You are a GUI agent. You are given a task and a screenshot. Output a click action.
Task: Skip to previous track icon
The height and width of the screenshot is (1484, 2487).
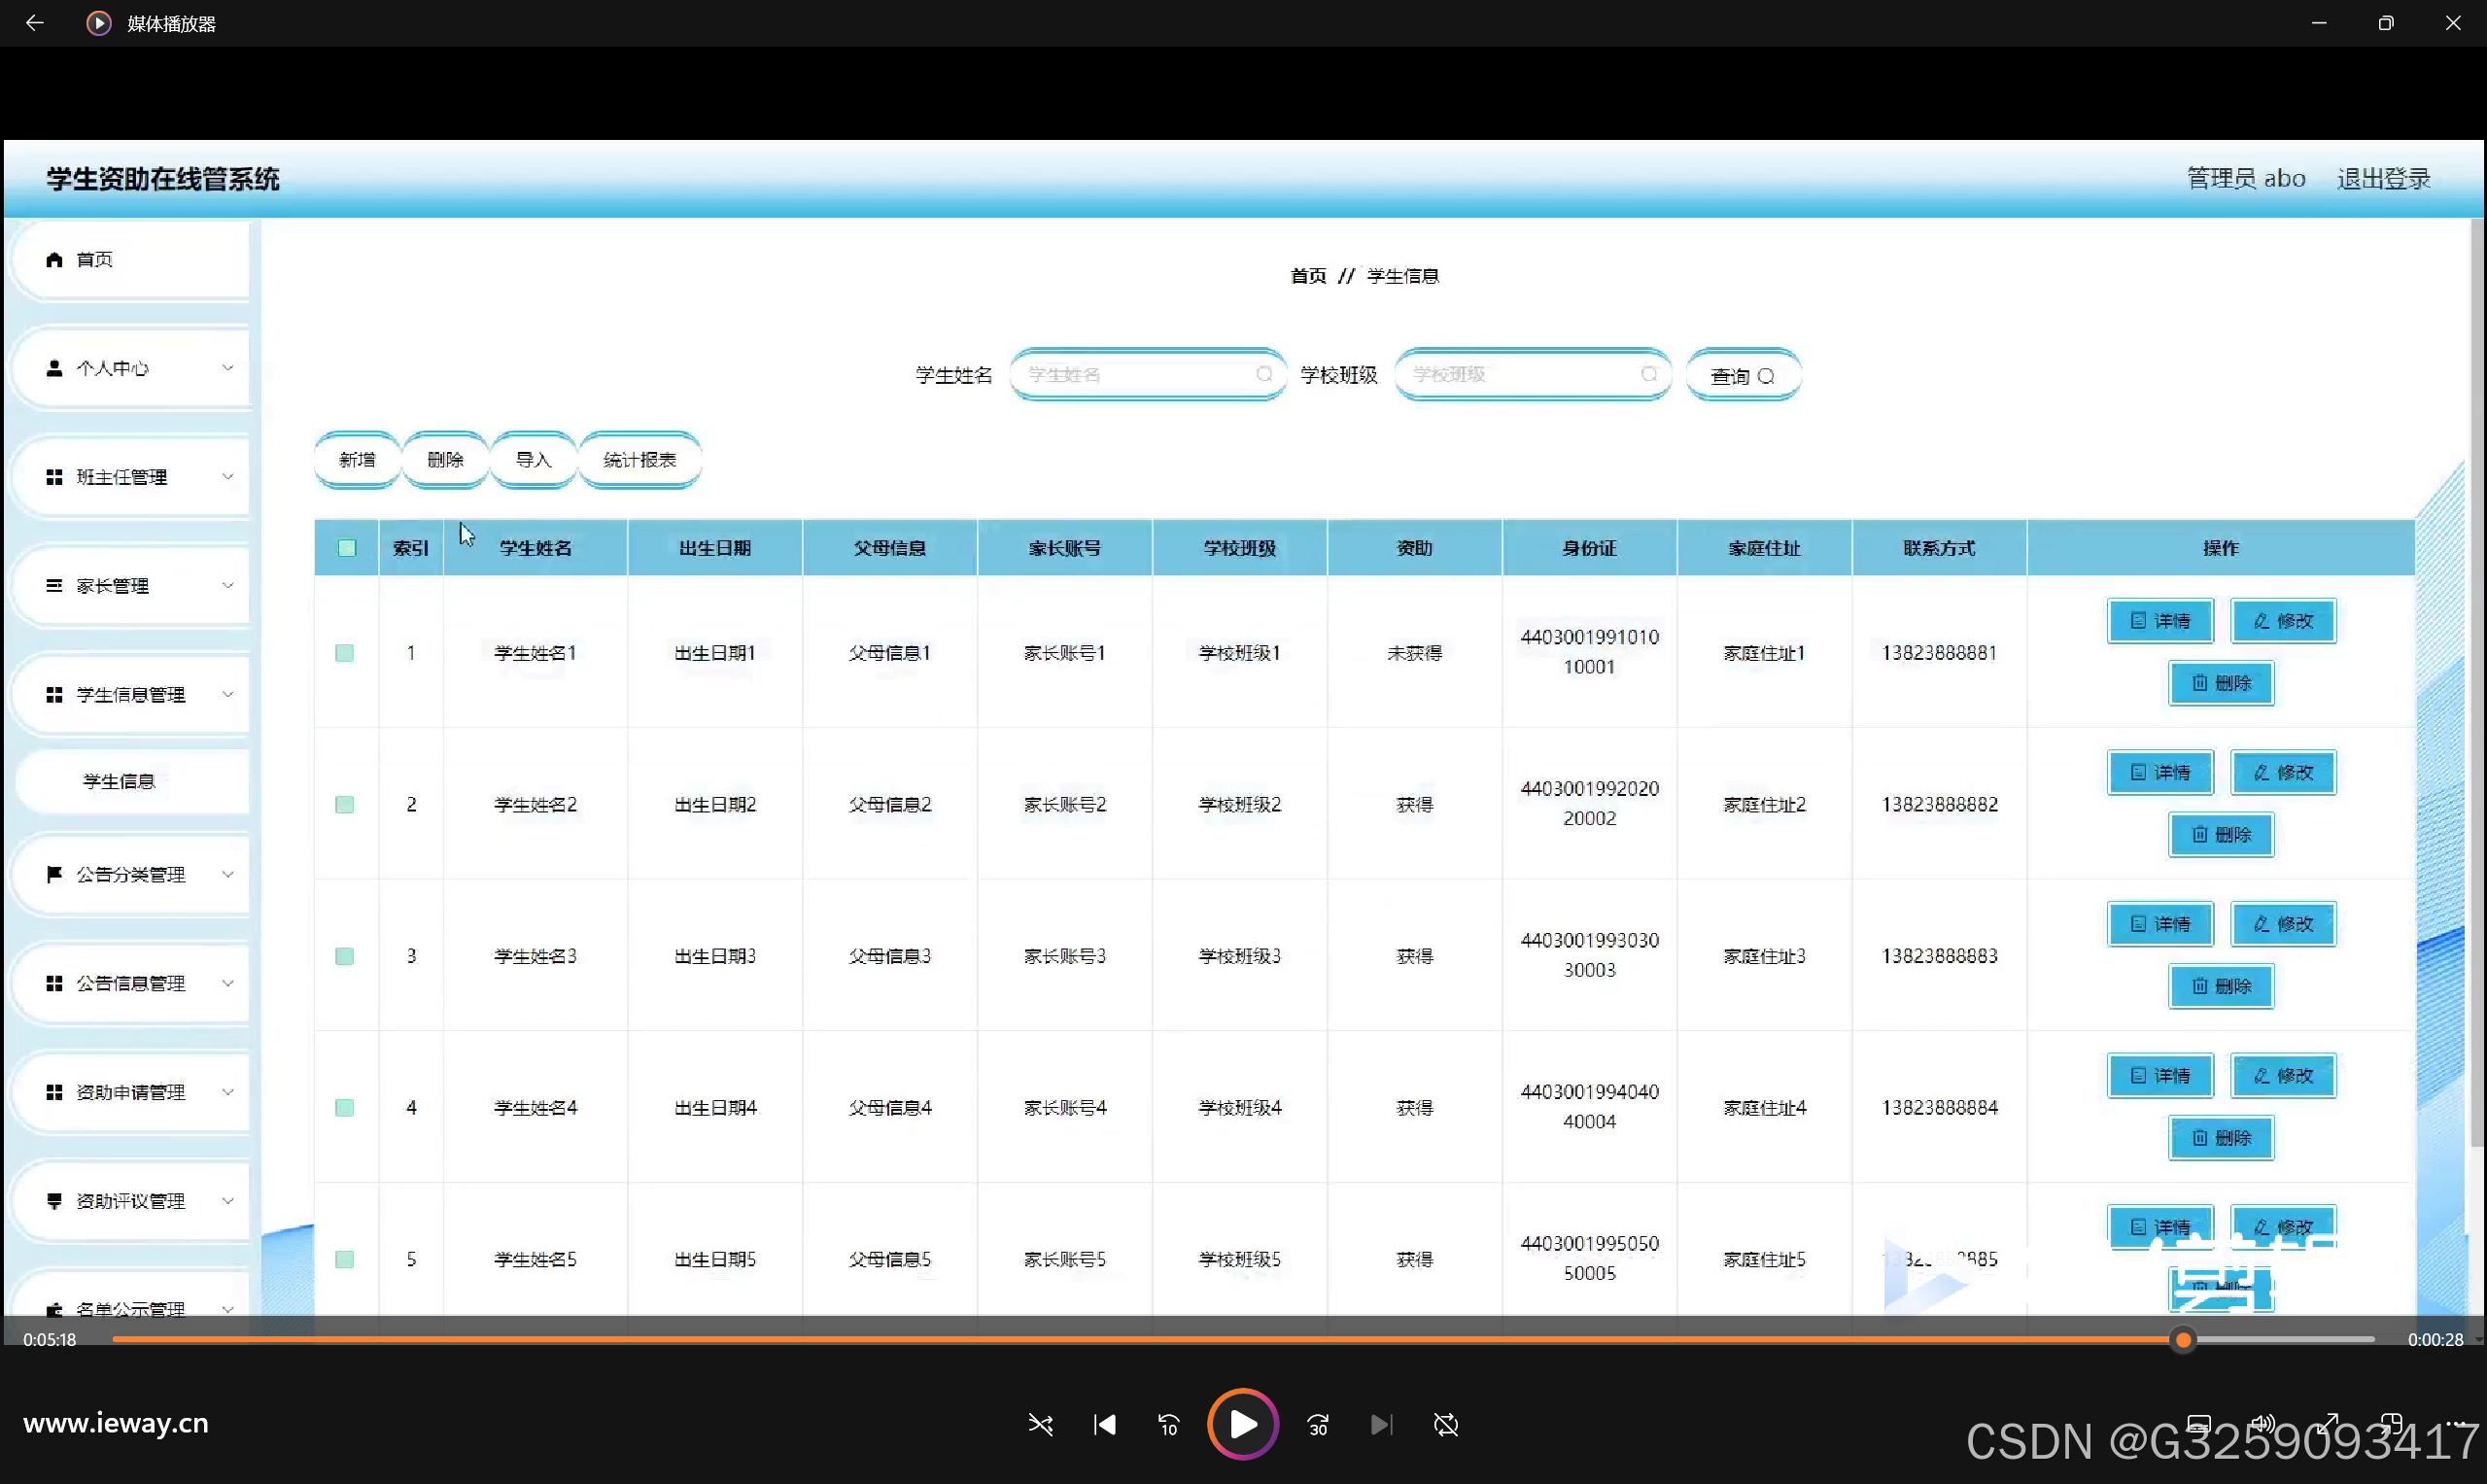click(x=1104, y=1424)
